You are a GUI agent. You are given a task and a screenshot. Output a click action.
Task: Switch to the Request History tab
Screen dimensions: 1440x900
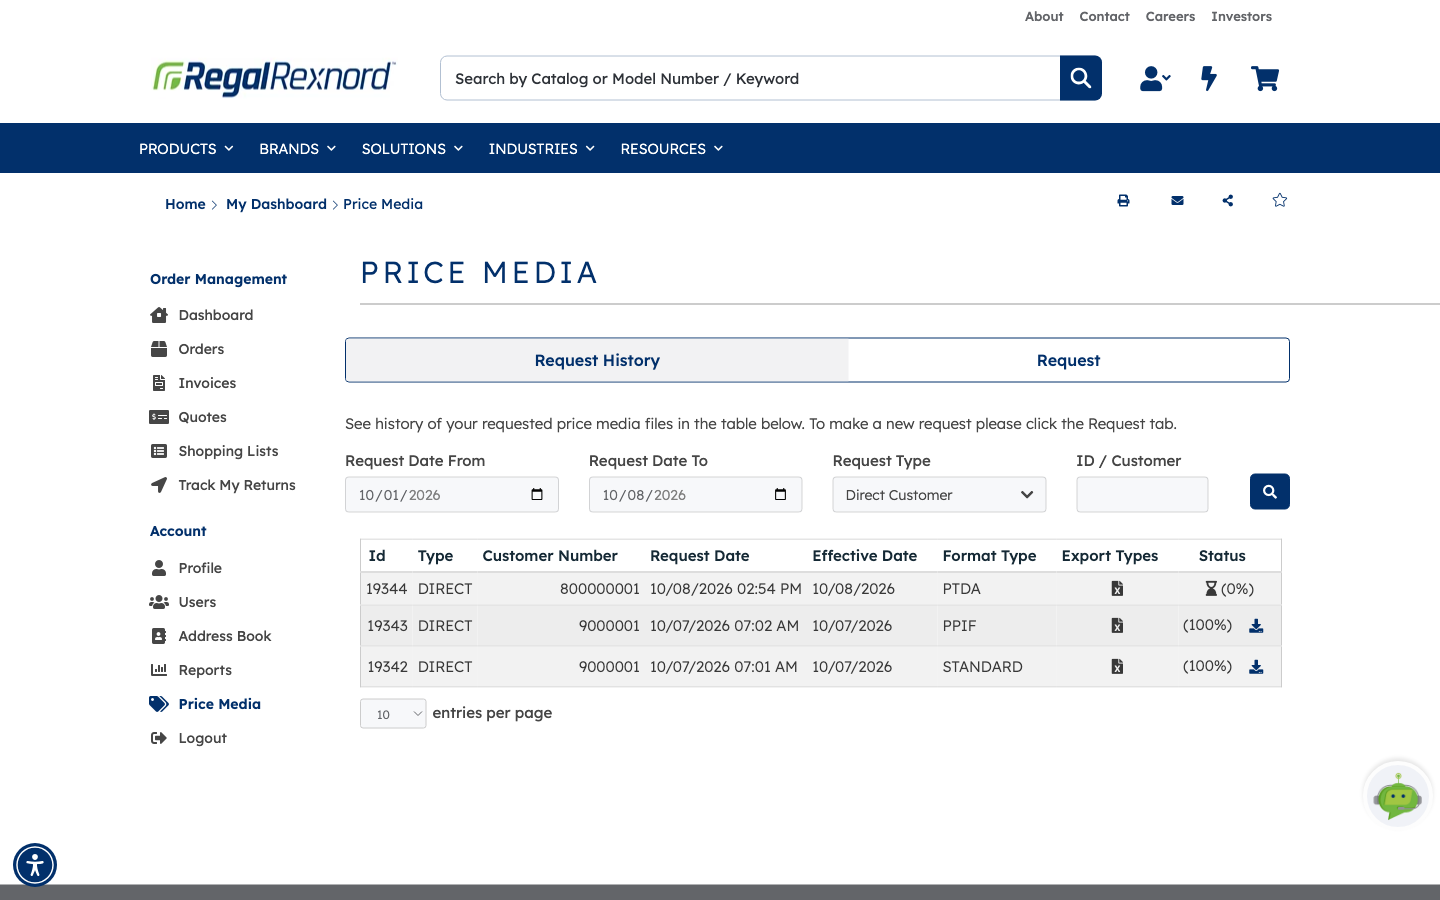pos(597,360)
